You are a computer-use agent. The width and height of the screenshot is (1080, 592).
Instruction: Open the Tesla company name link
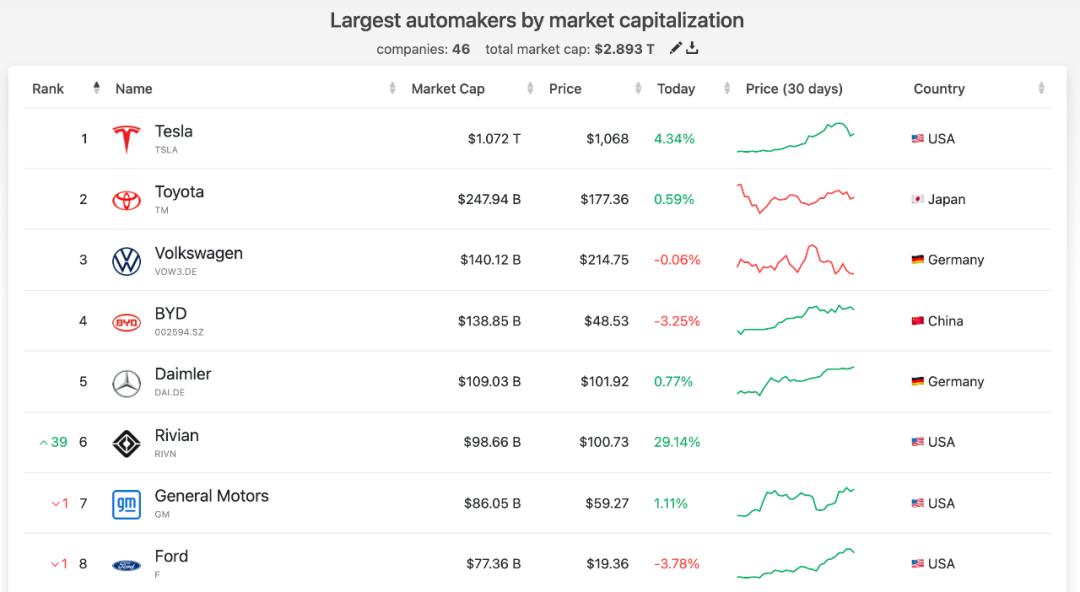(x=174, y=131)
